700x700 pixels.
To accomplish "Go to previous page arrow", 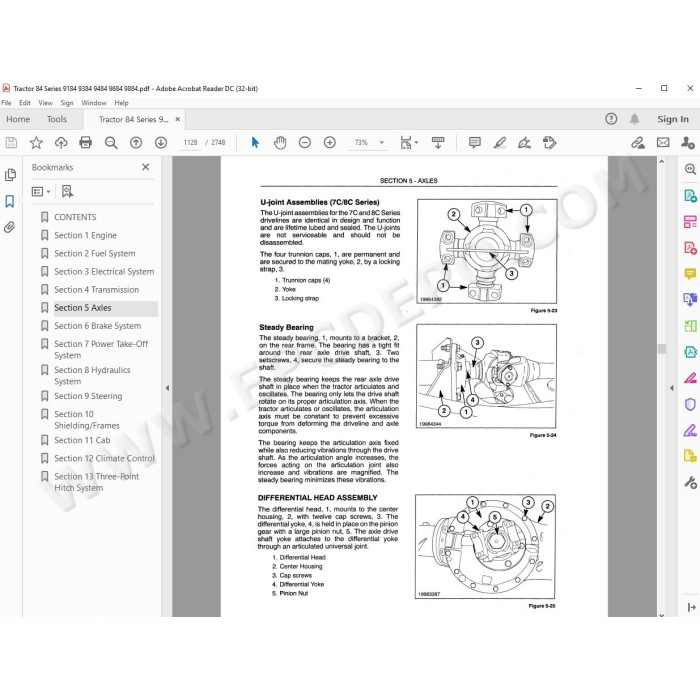I will pos(136,143).
